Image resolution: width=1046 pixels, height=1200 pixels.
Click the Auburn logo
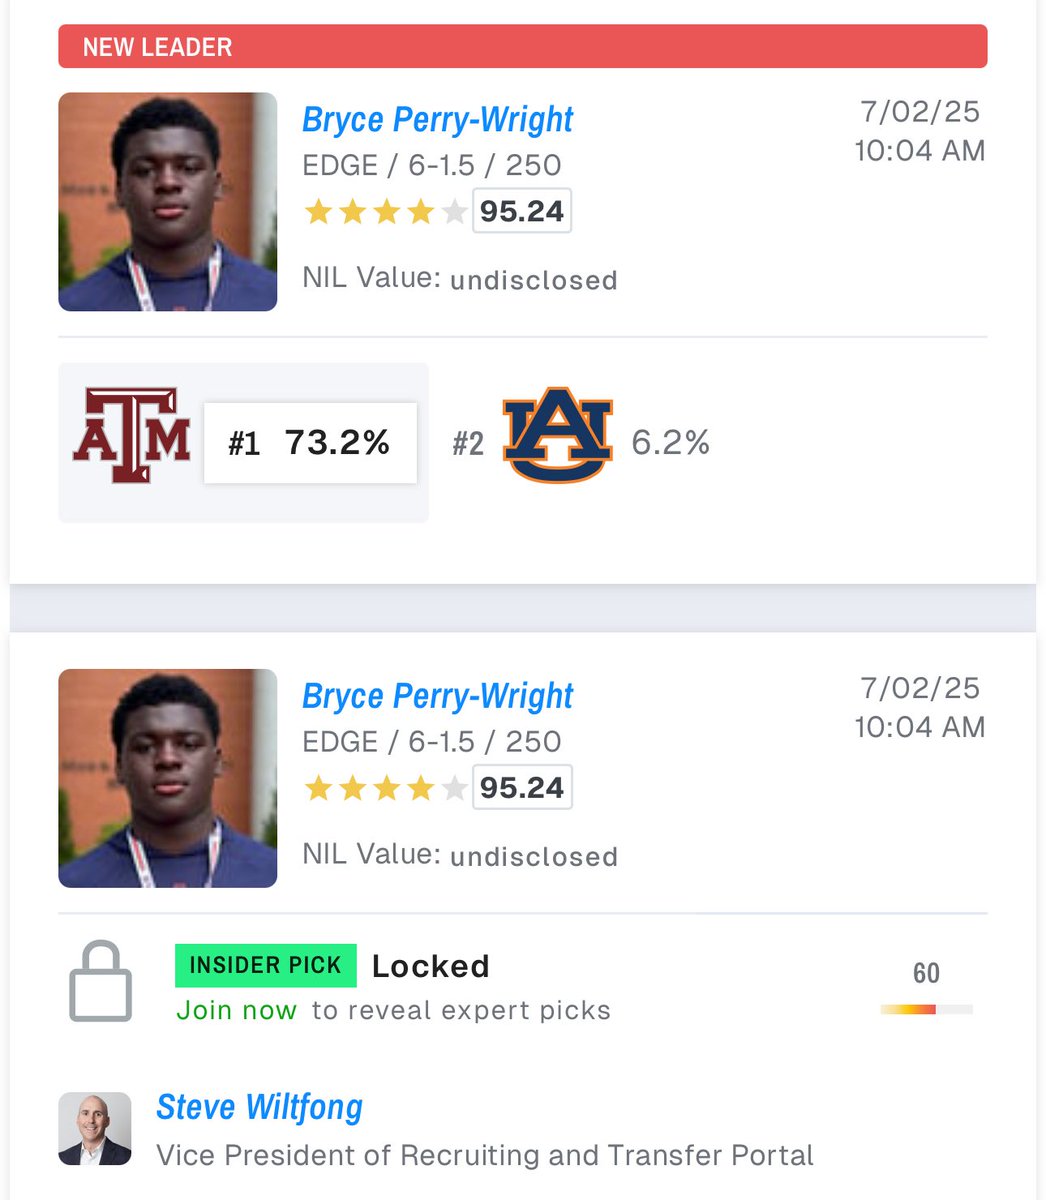[x=557, y=441]
